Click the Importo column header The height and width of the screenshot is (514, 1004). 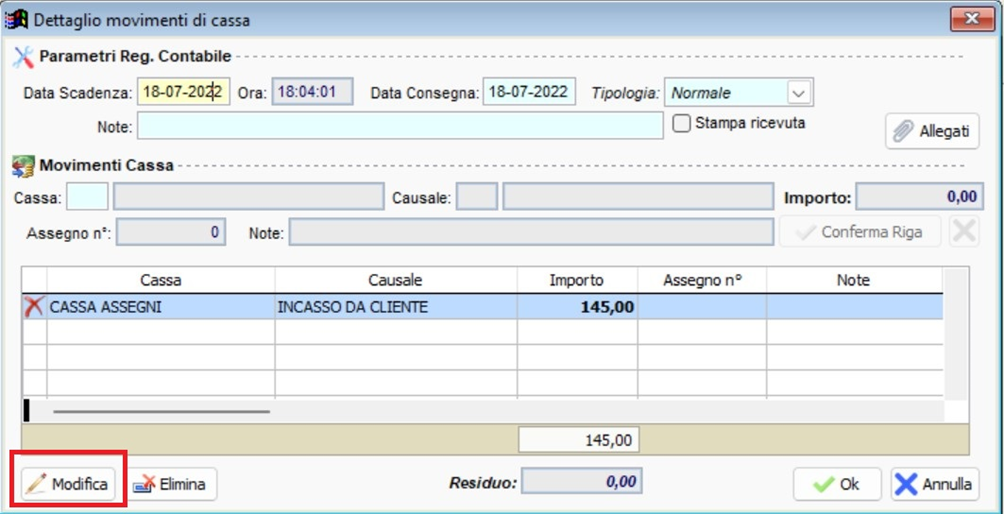577,280
